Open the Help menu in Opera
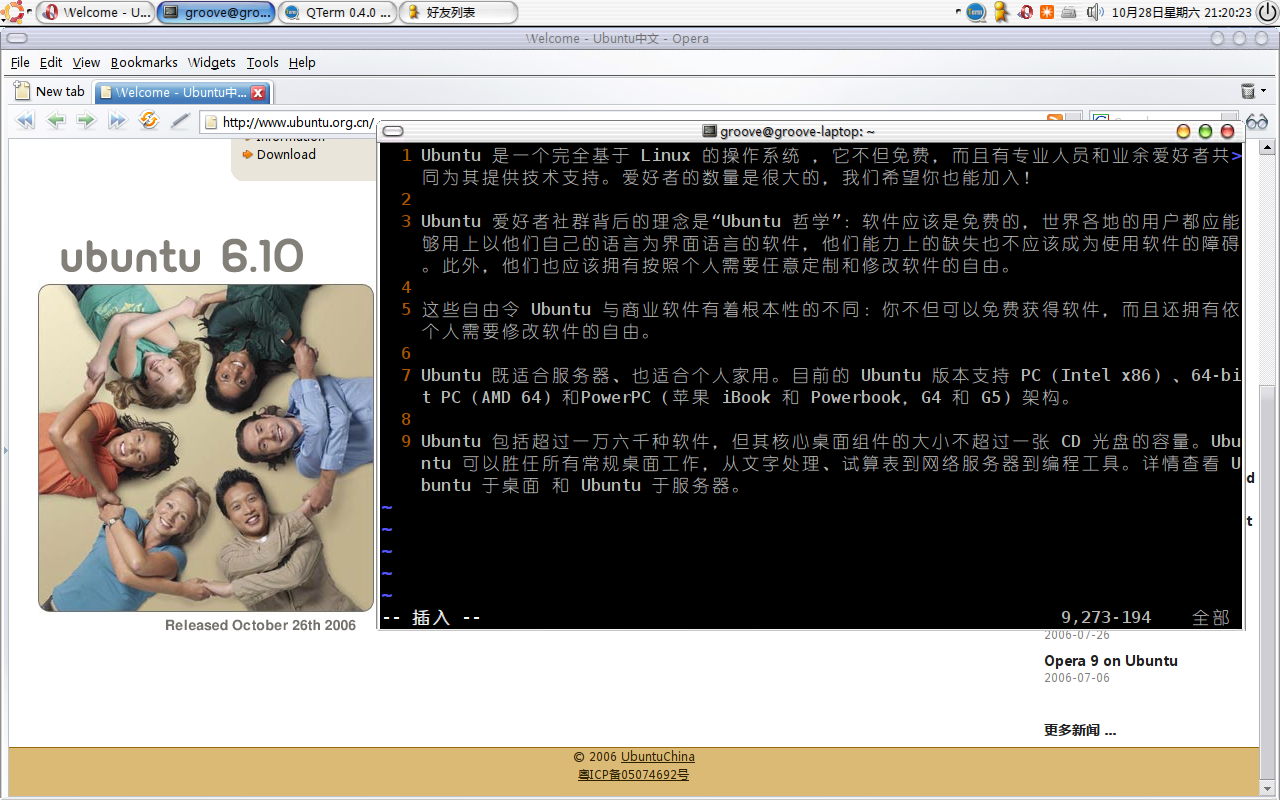The width and height of the screenshot is (1280, 800). (302, 62)
